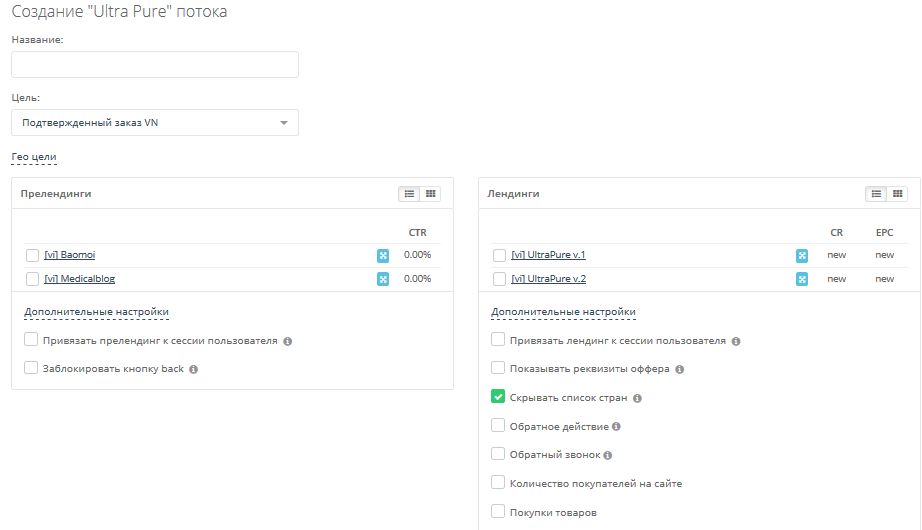Screen dimensions: 922x530
Task: Toggle Дополнительные настройки under Прелендинги
Action: [96, 312]
